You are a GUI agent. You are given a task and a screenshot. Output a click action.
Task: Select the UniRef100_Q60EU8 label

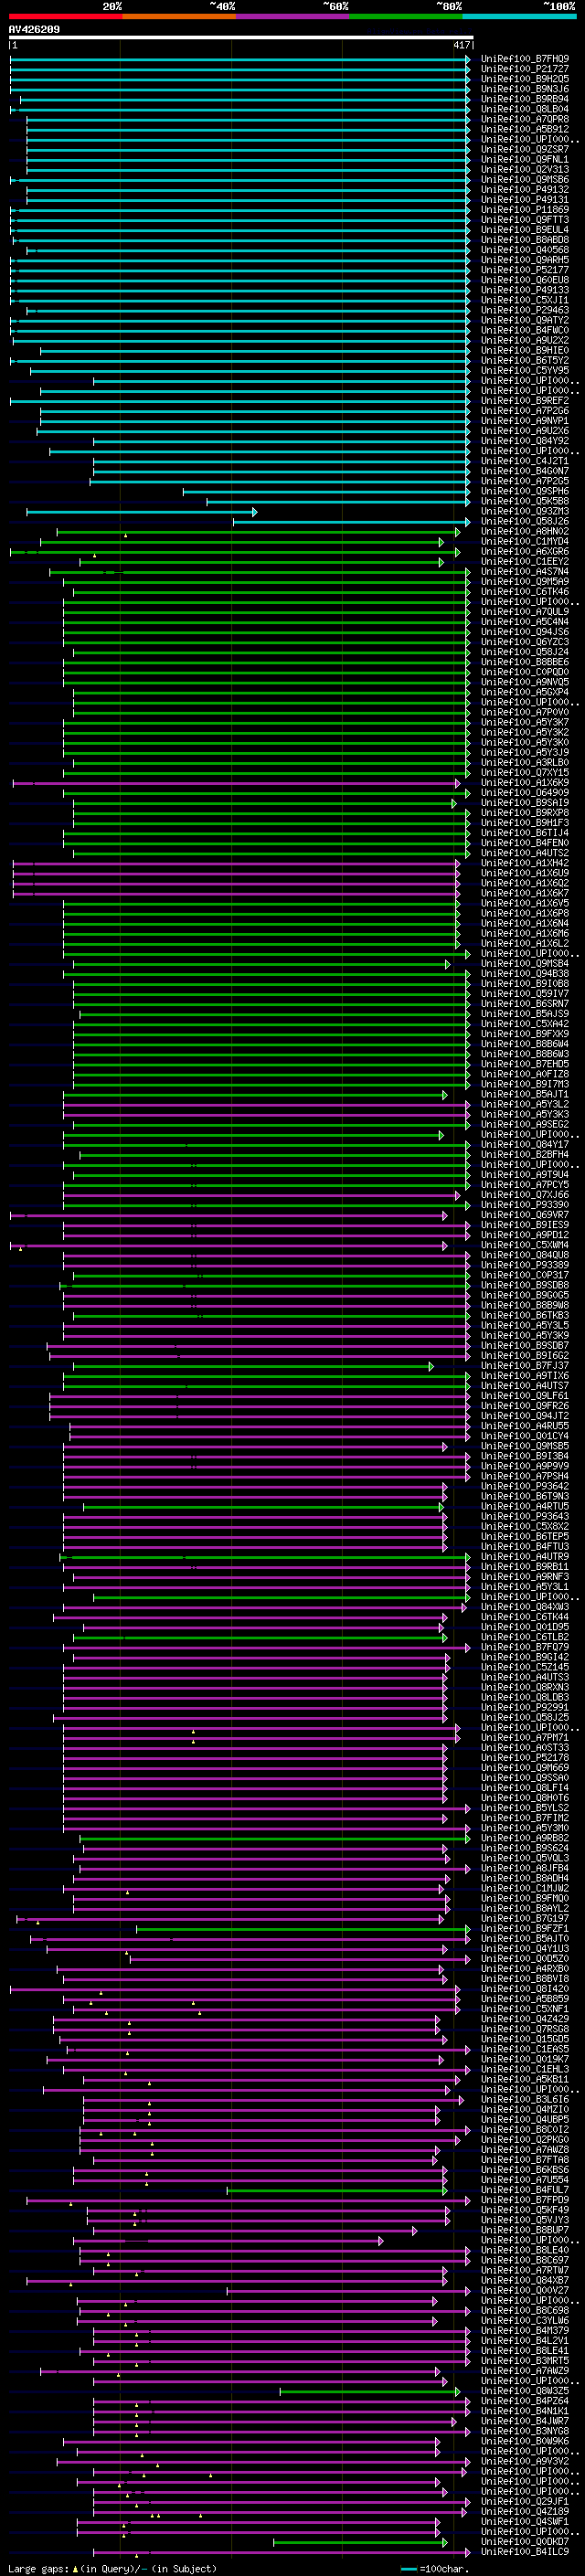[525, 280]
